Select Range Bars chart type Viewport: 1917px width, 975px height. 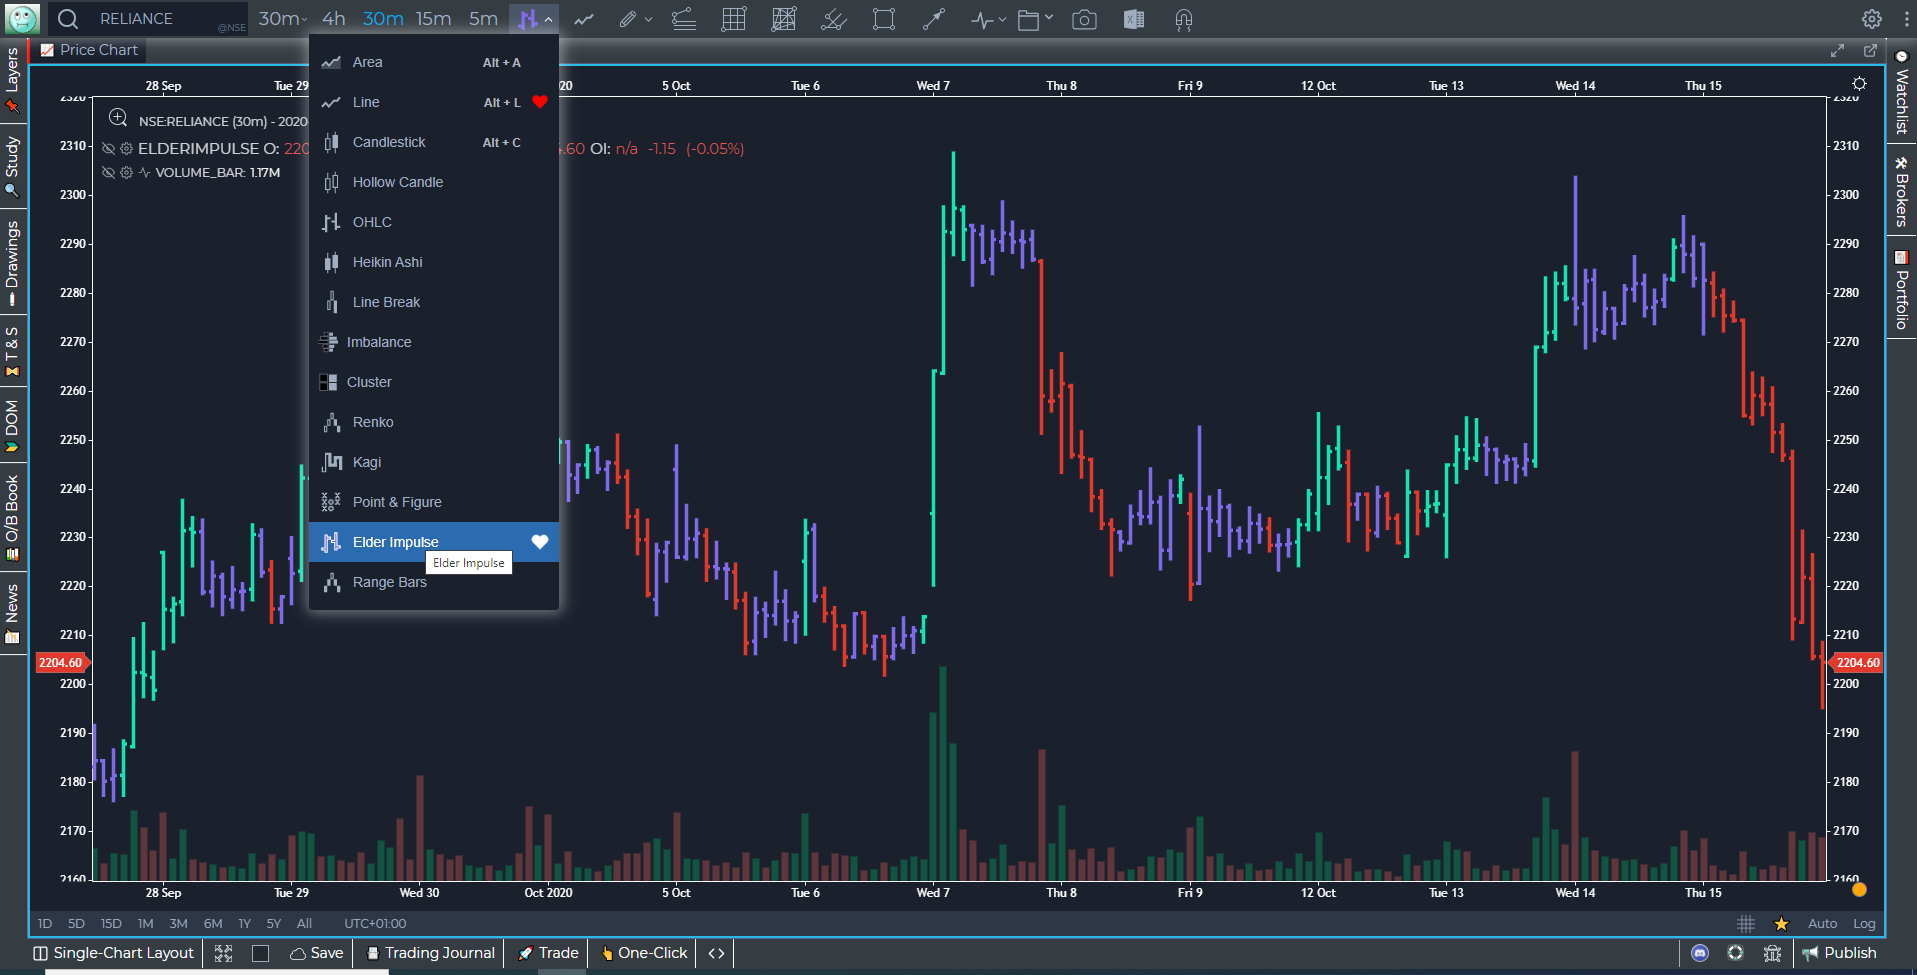click(x=434, y=582)
